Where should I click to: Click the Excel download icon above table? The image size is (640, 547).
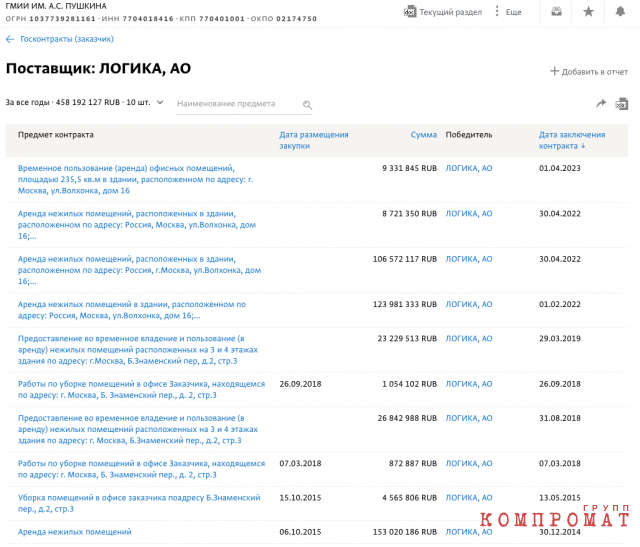click(621, 104)
